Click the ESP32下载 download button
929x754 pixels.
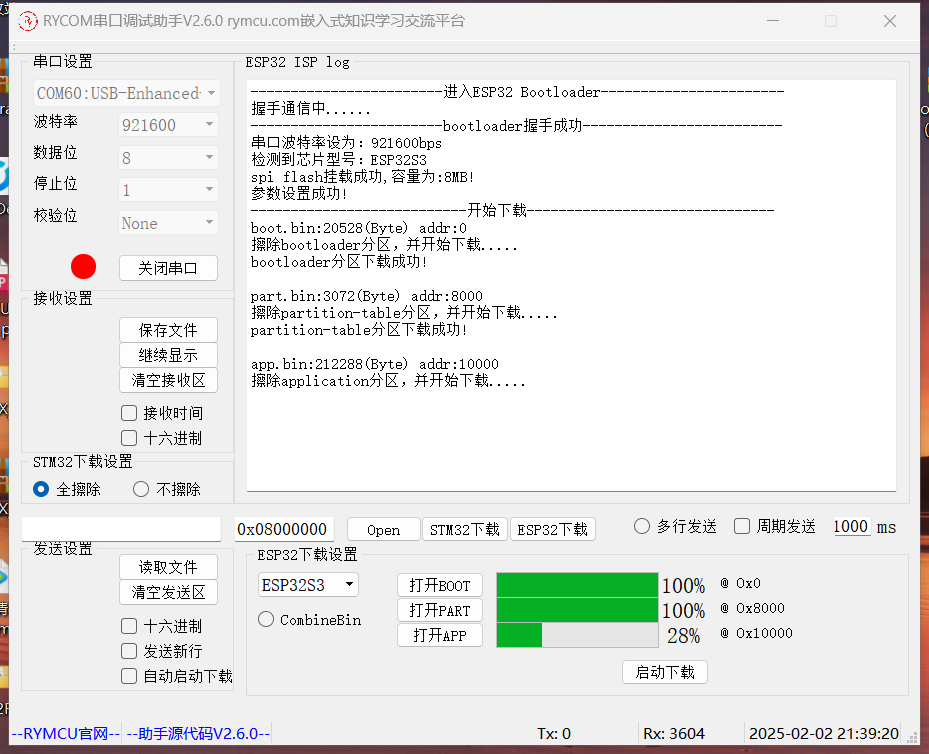coord(553,529)
